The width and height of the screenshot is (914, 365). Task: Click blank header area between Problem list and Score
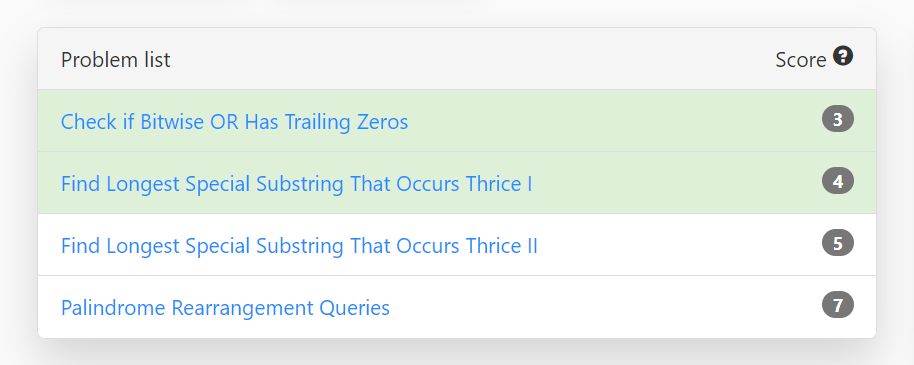[472, 59]
